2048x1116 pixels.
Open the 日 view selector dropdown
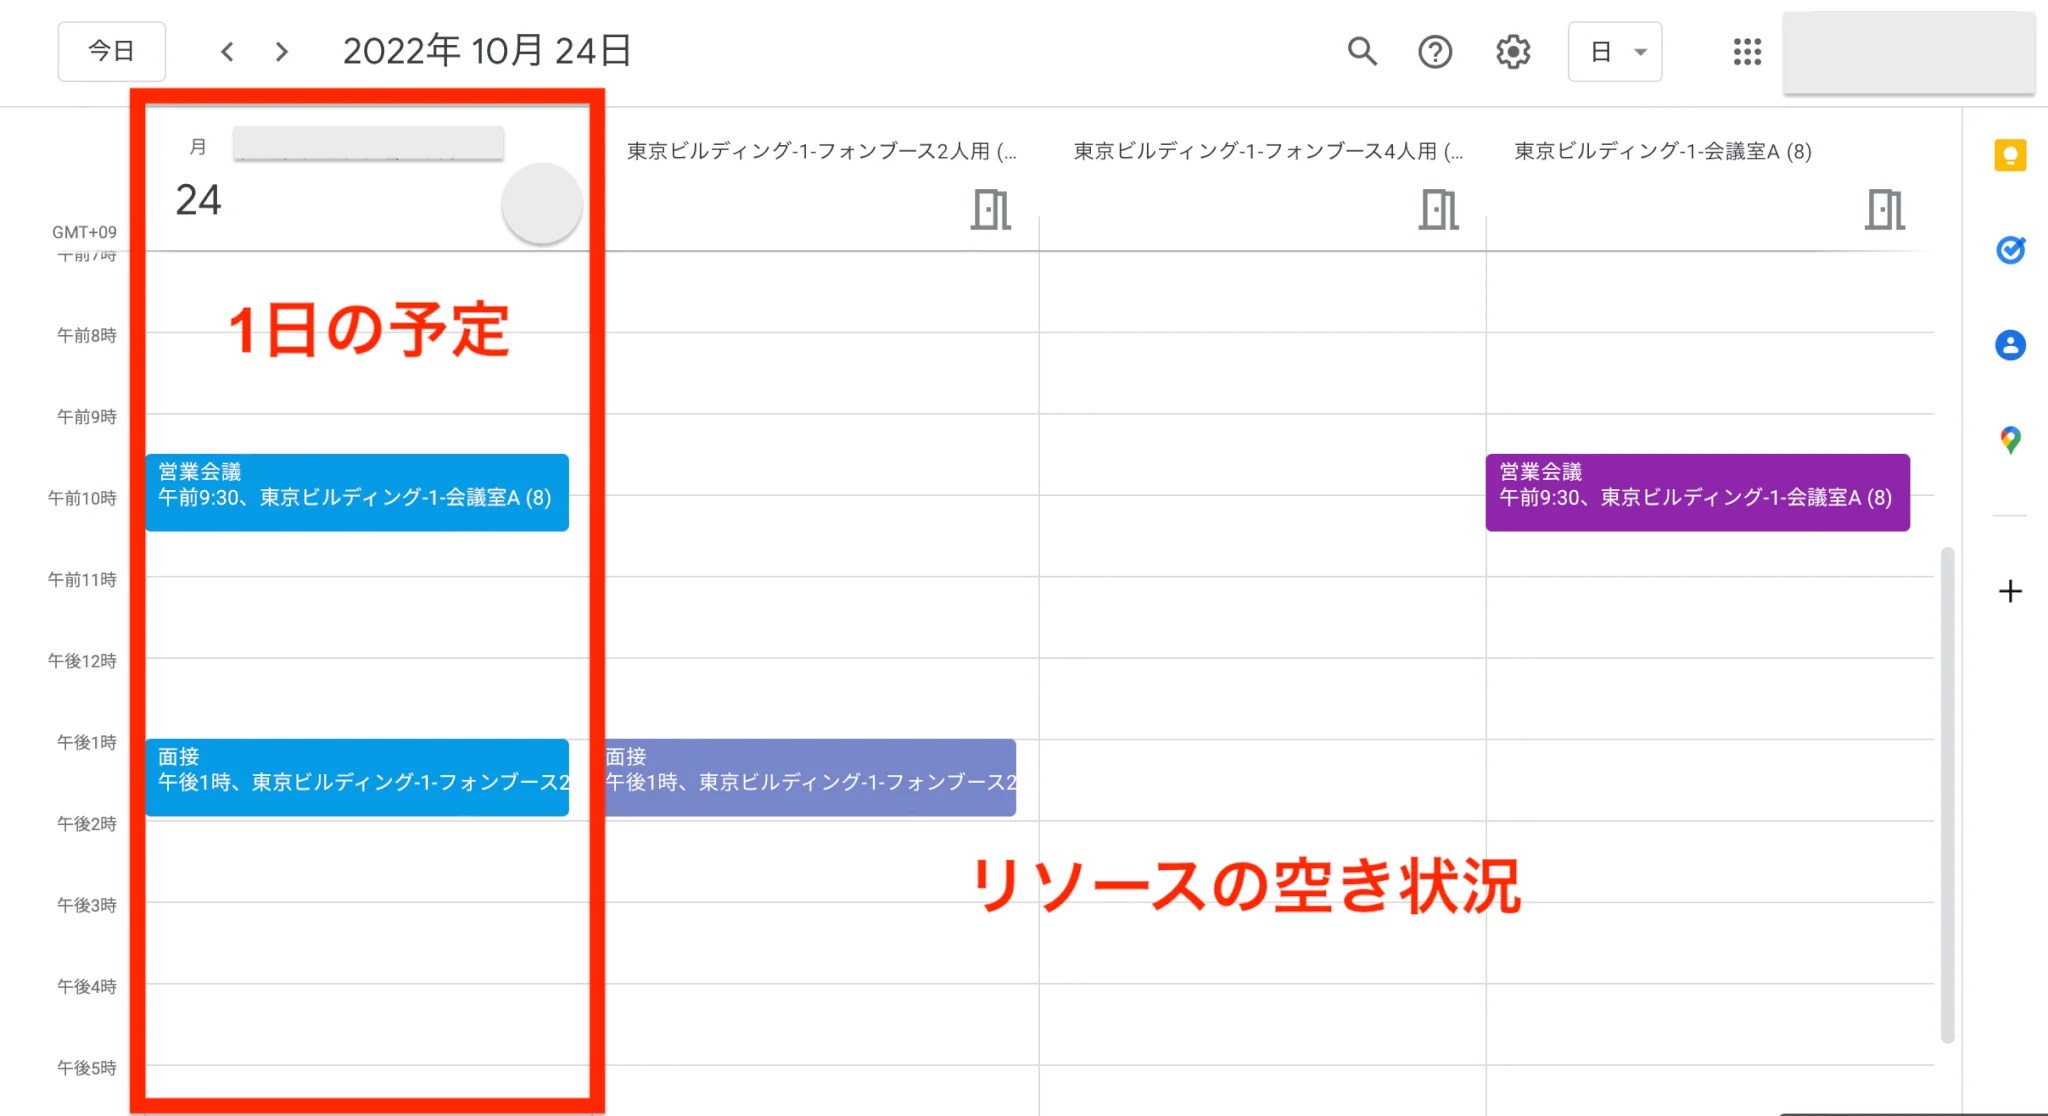[1614, 51]
